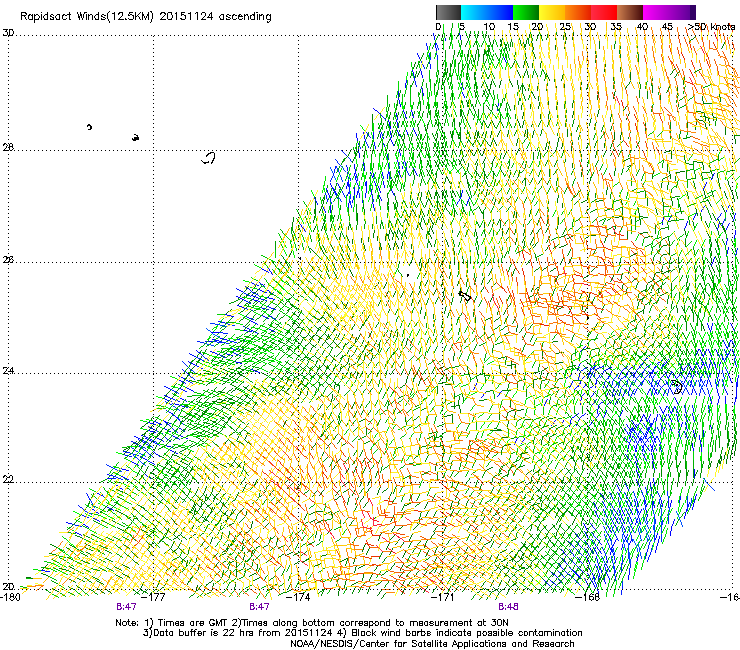The width and height of the screenshot is (740, 650).
Task: Click the purple '8:47' time near -177
Action: tap(126, 607)
